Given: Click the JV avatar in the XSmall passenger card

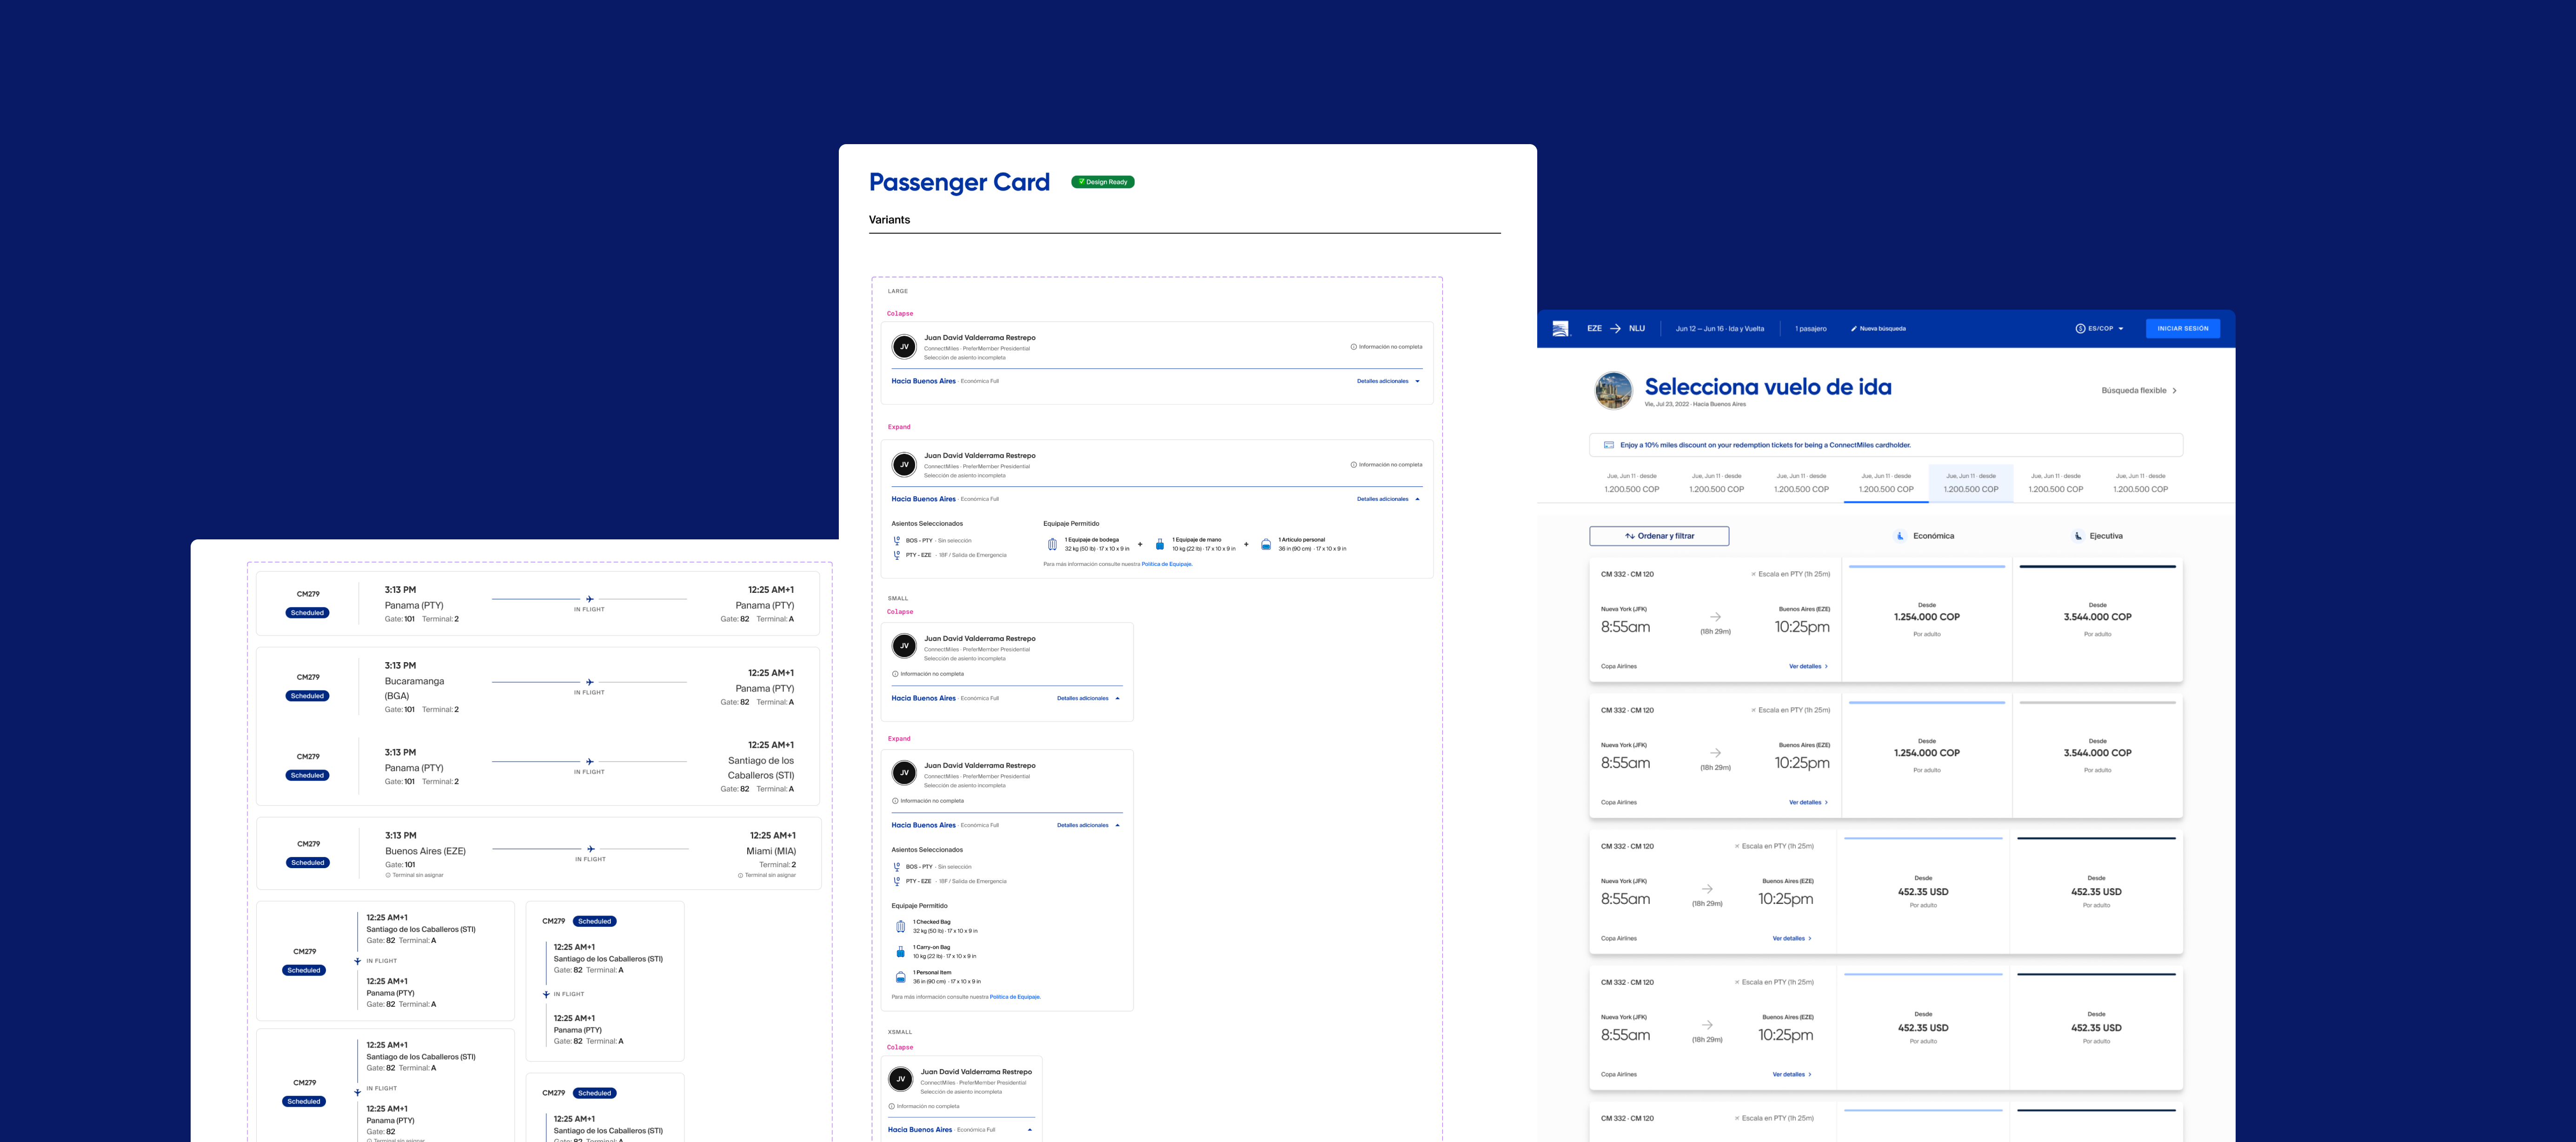Looking at the screenshot, I should (x=900, y=1079).
